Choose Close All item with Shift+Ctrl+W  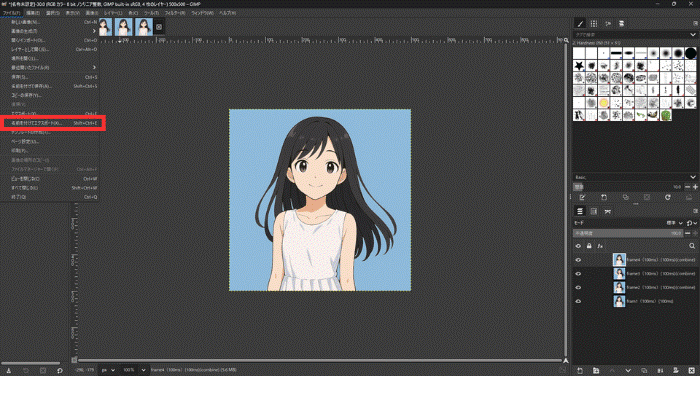click(50, 188)
